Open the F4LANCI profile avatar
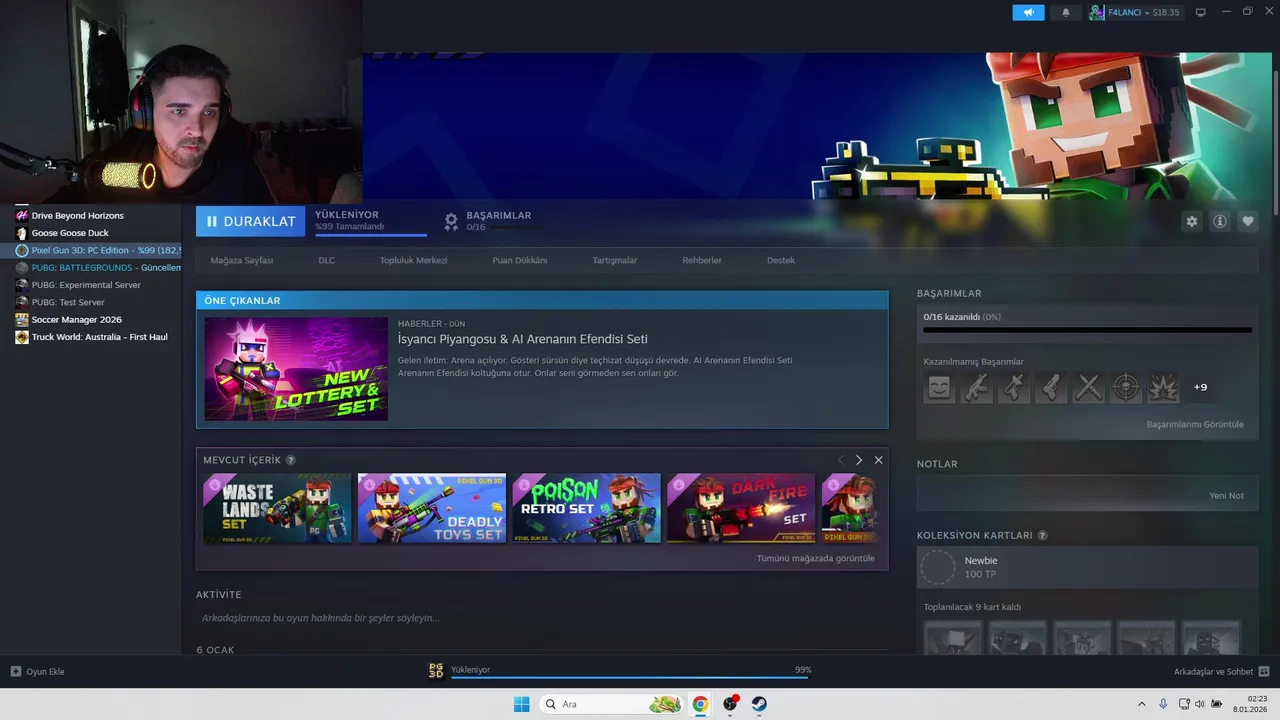Viewport: 1280px width, 720px height. [x=1097, y=12]
